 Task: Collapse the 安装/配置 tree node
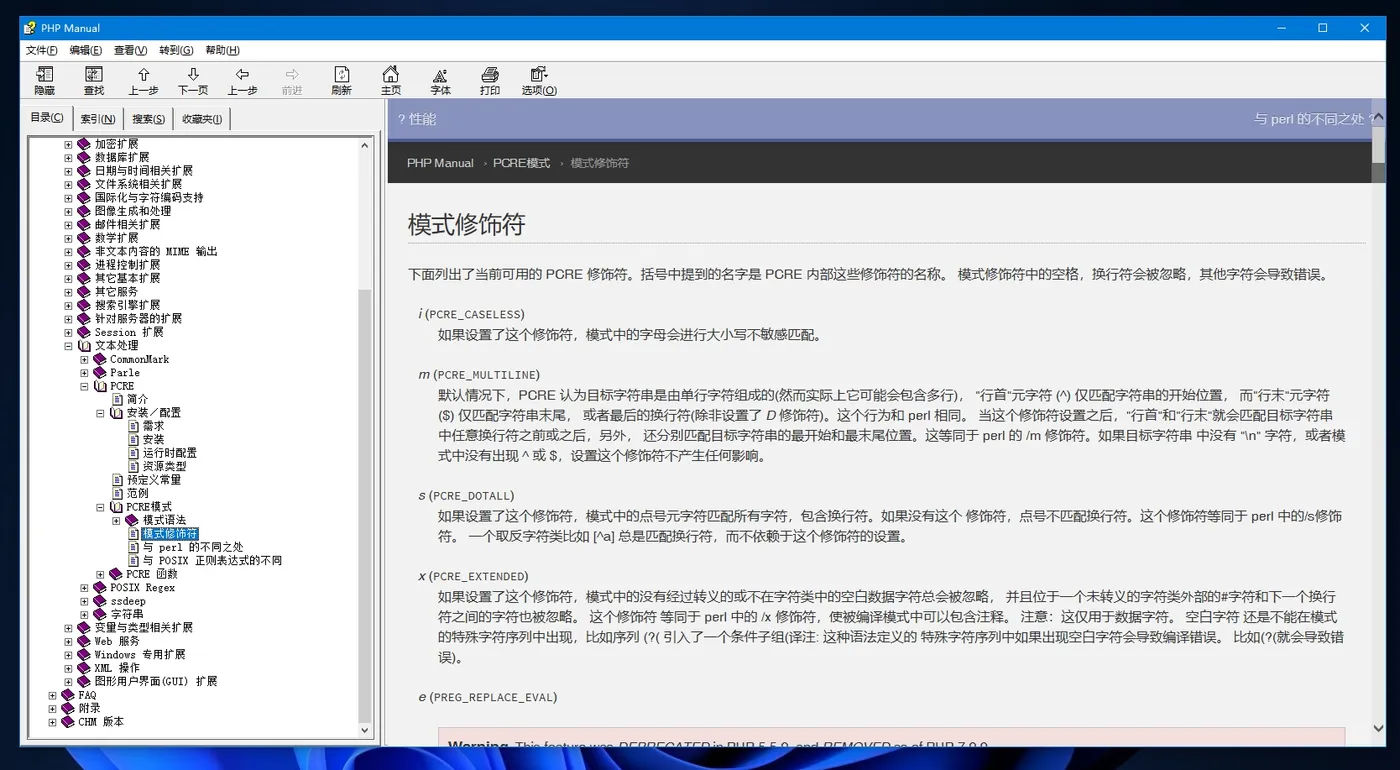click(101, 413)
